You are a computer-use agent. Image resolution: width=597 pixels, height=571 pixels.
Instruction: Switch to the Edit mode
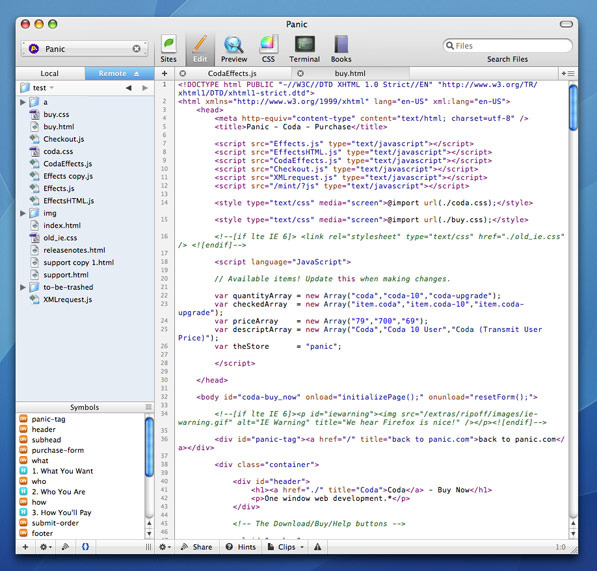[200, 49]
